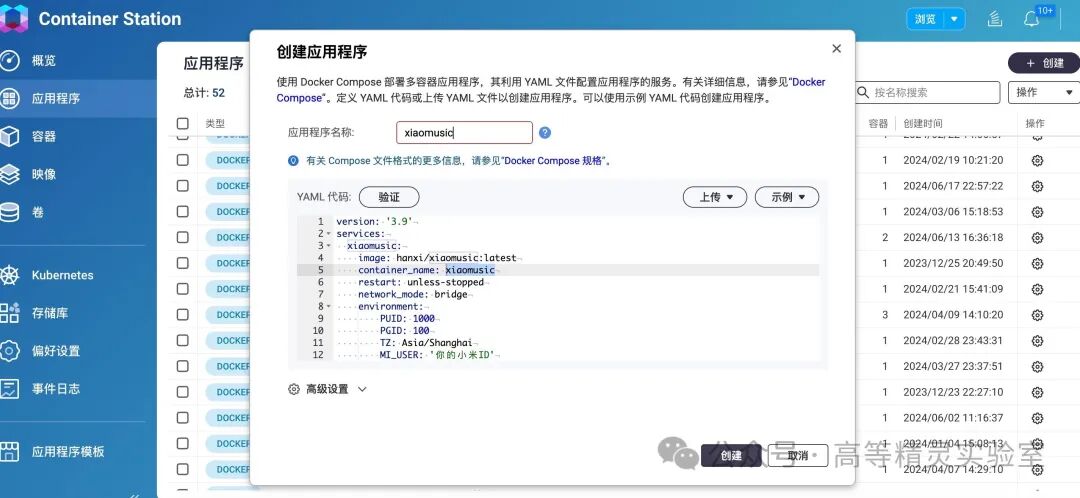This screenshot has height=498, width=1080.
Task: Open the 上传 upload dropdown
Action: pos(715,197)
